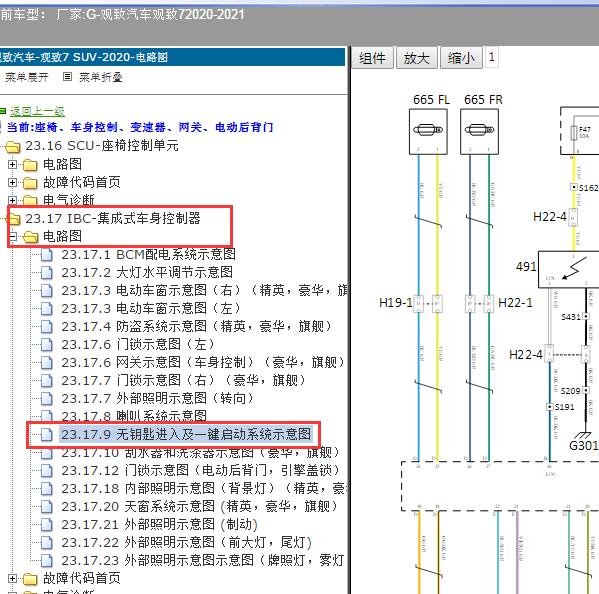
Task: Open 23.17.6 门锁示意图（左）
Action: click(139, 344)
